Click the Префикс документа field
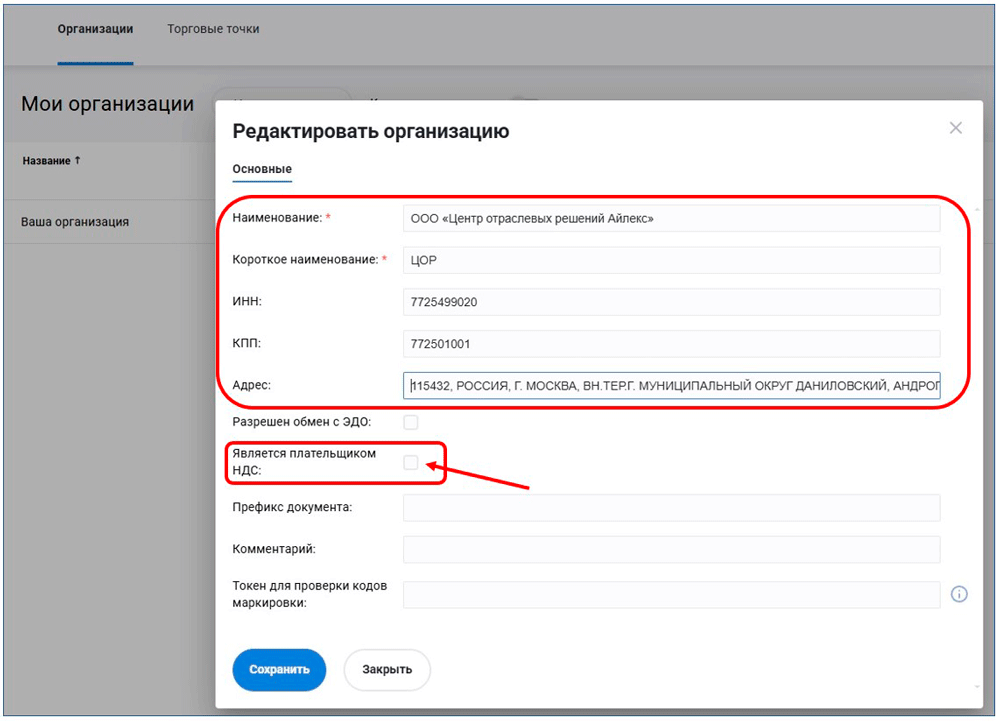Viewport: 1000px width, 721px height. [x=671, y=508]
